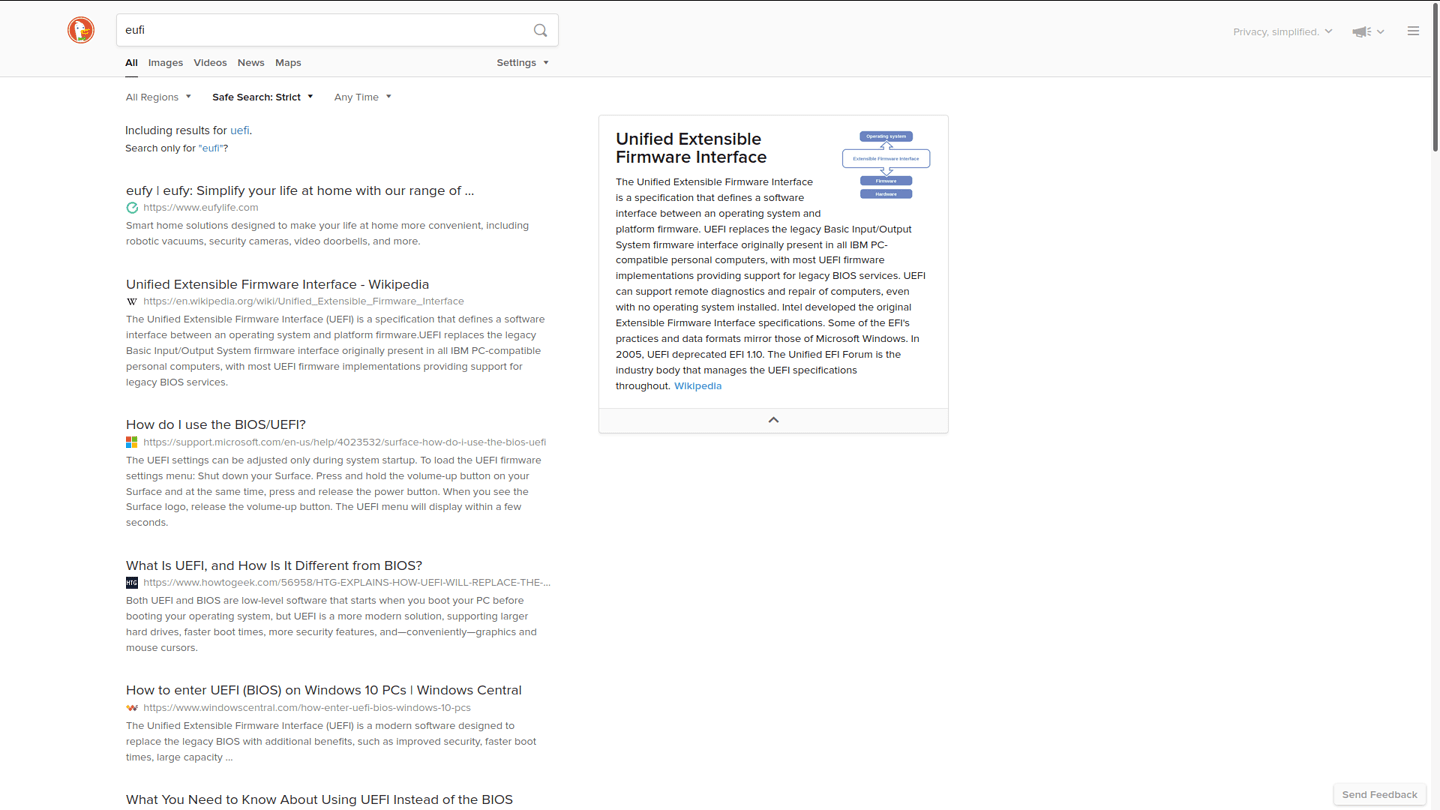Open Unified Extensible Firmware Interface Wikipedia result
The width and height of the screenshot is (1440, 810).
pyautogui.click(x=277, y=285)
